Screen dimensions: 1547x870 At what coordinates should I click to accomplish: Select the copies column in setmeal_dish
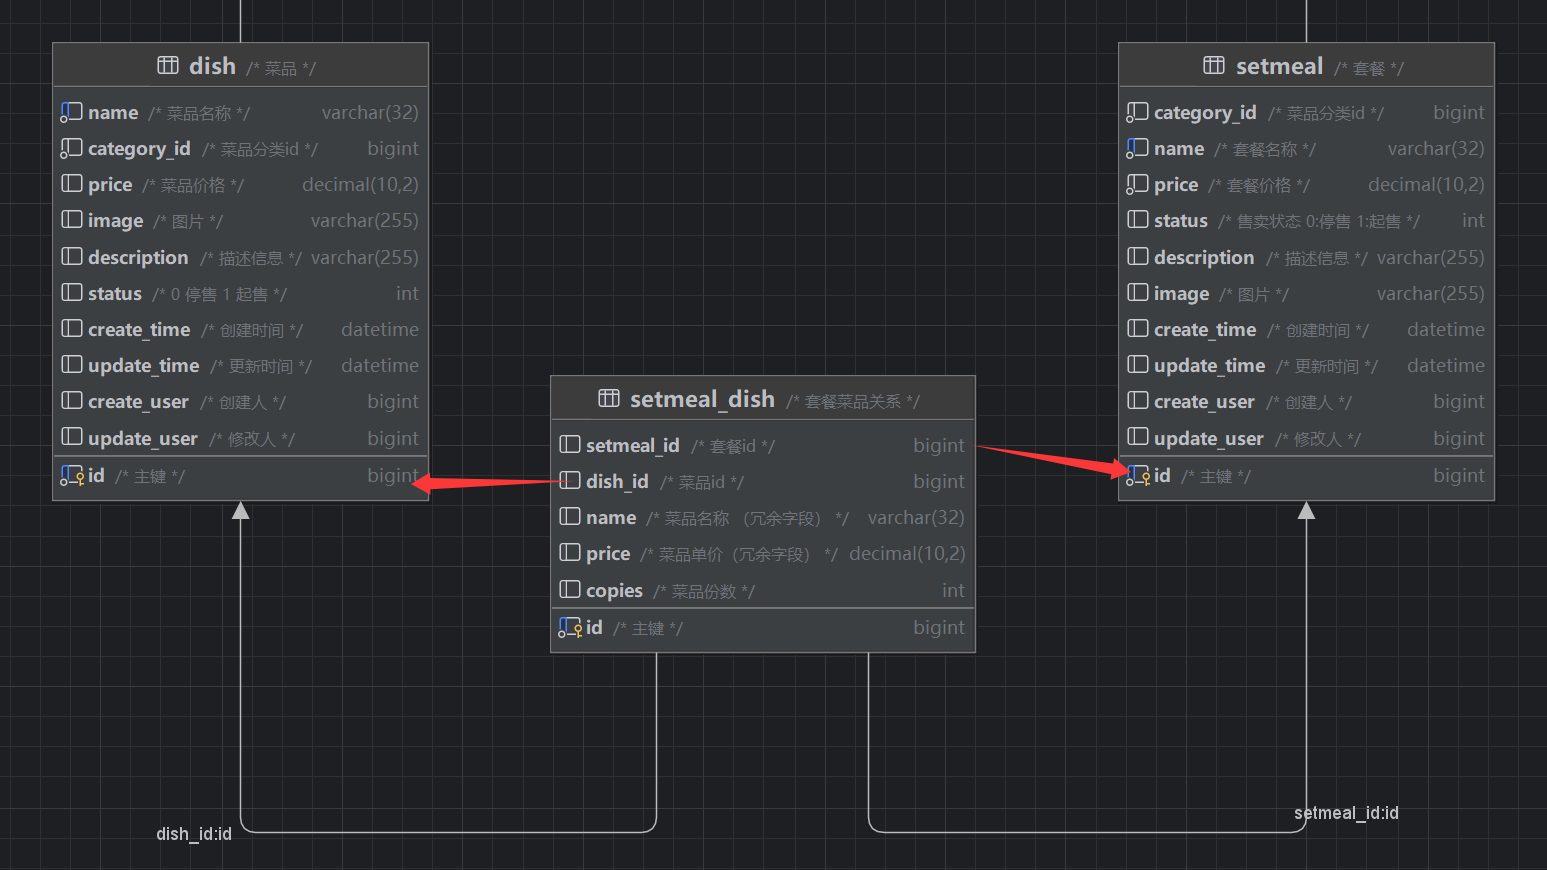(614, 591)
